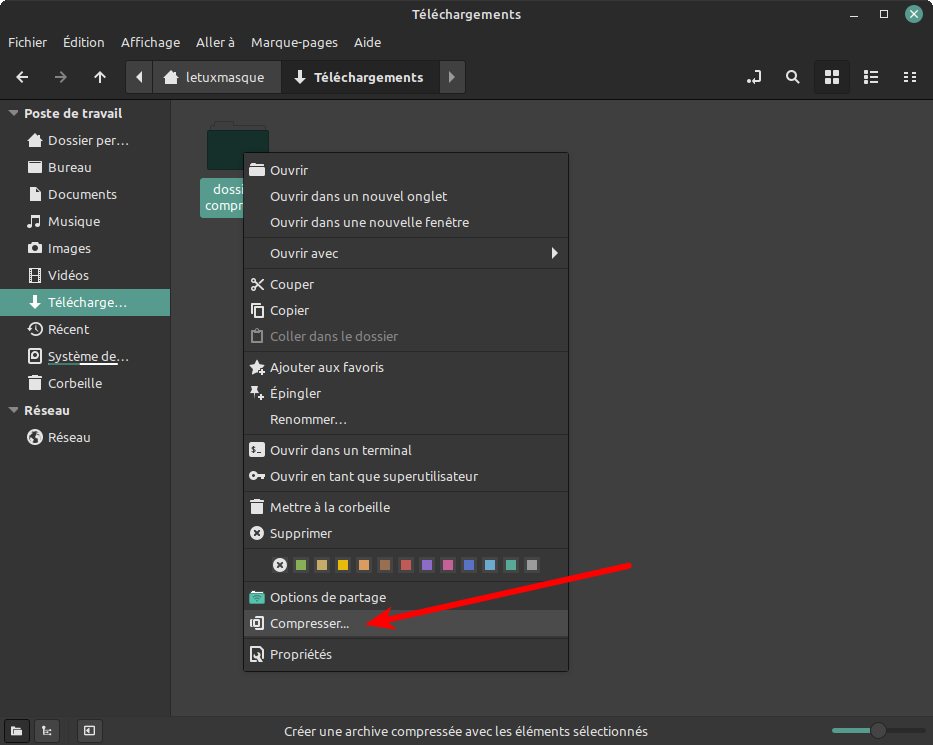Open Vidéos in the sidebar
The image size is (933, 745).
point(85,276)
